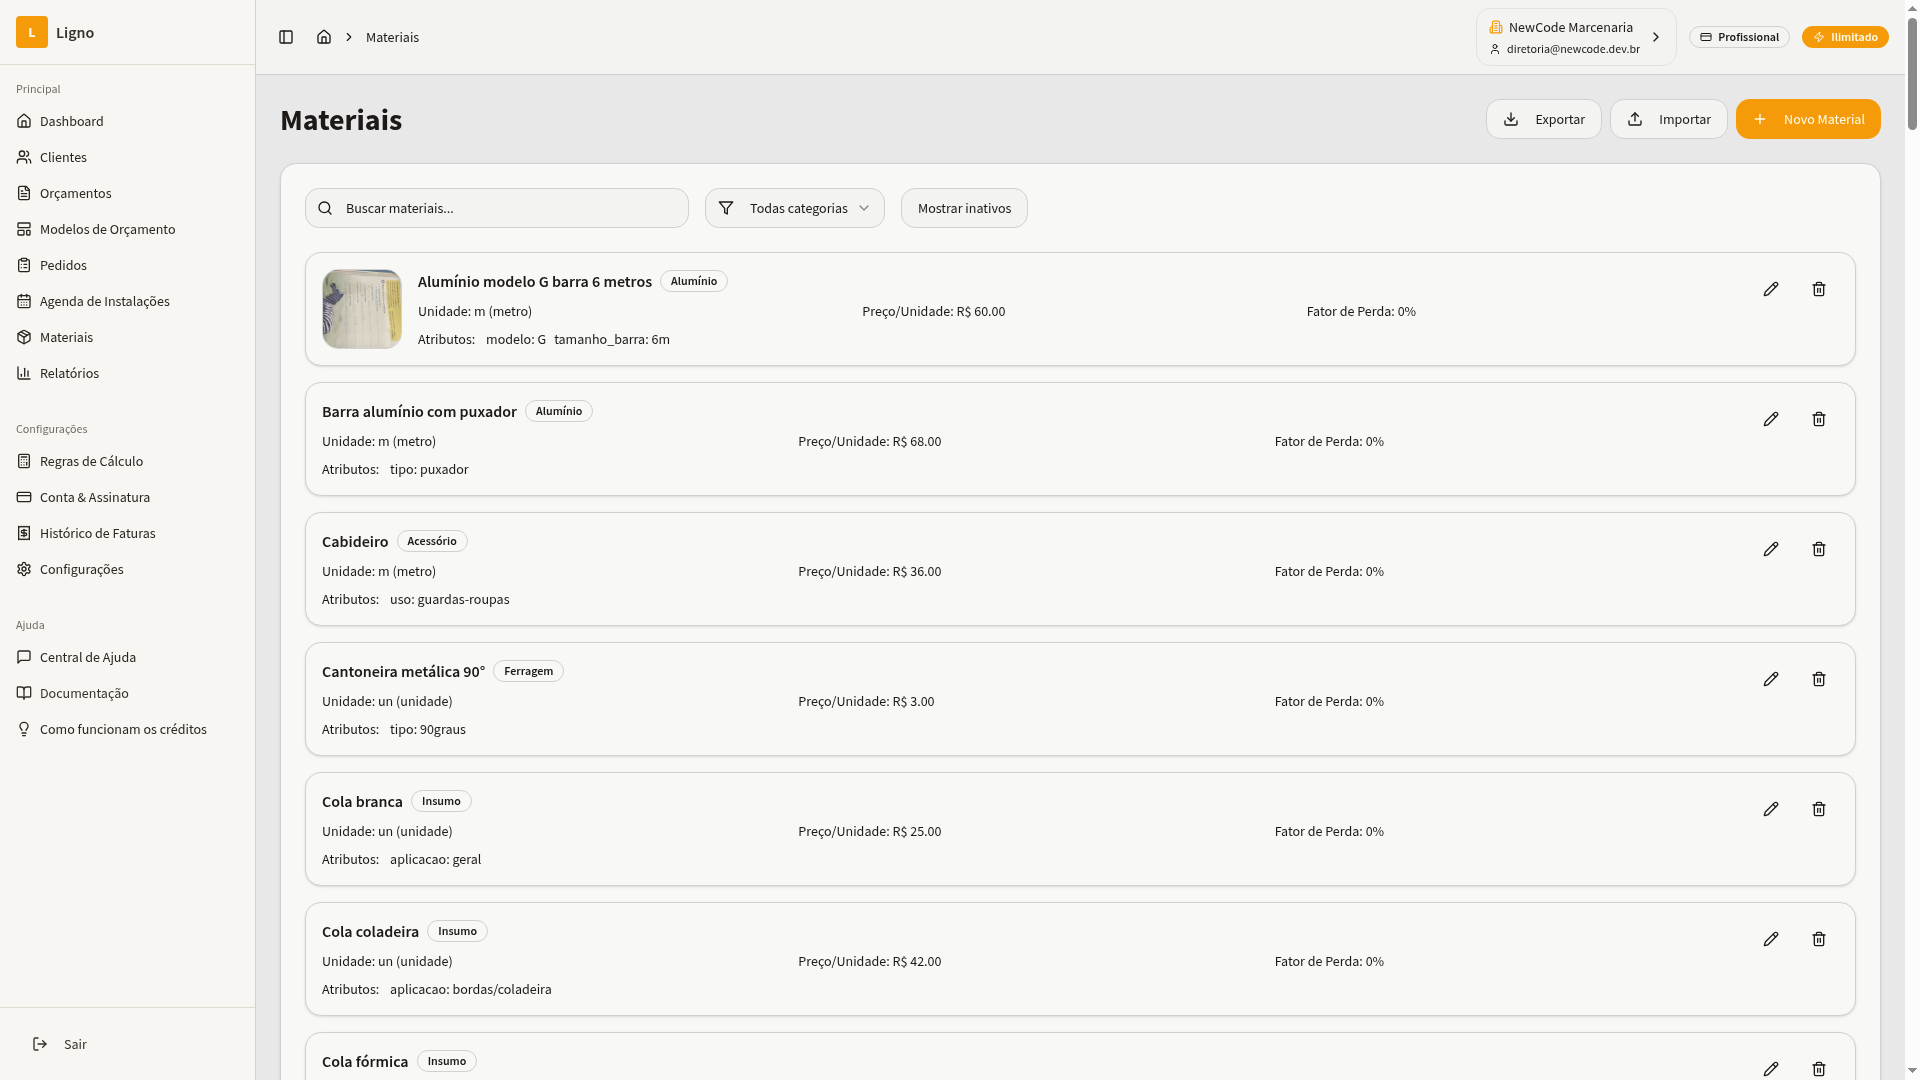The width and height of the screenshot is (1920, 1080).
Task: Click the attribute 'tamanho_barra: 6m'
Action: point(612,339)
